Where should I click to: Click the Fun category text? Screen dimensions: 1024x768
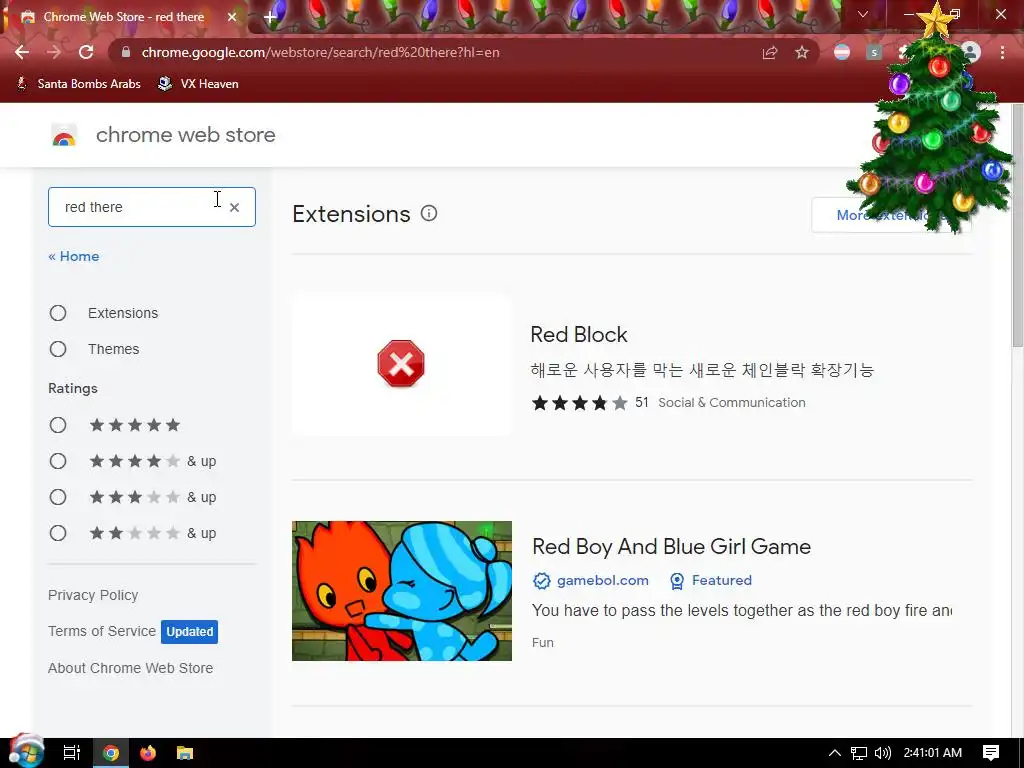pyautogui.click(x=543, y=643)
